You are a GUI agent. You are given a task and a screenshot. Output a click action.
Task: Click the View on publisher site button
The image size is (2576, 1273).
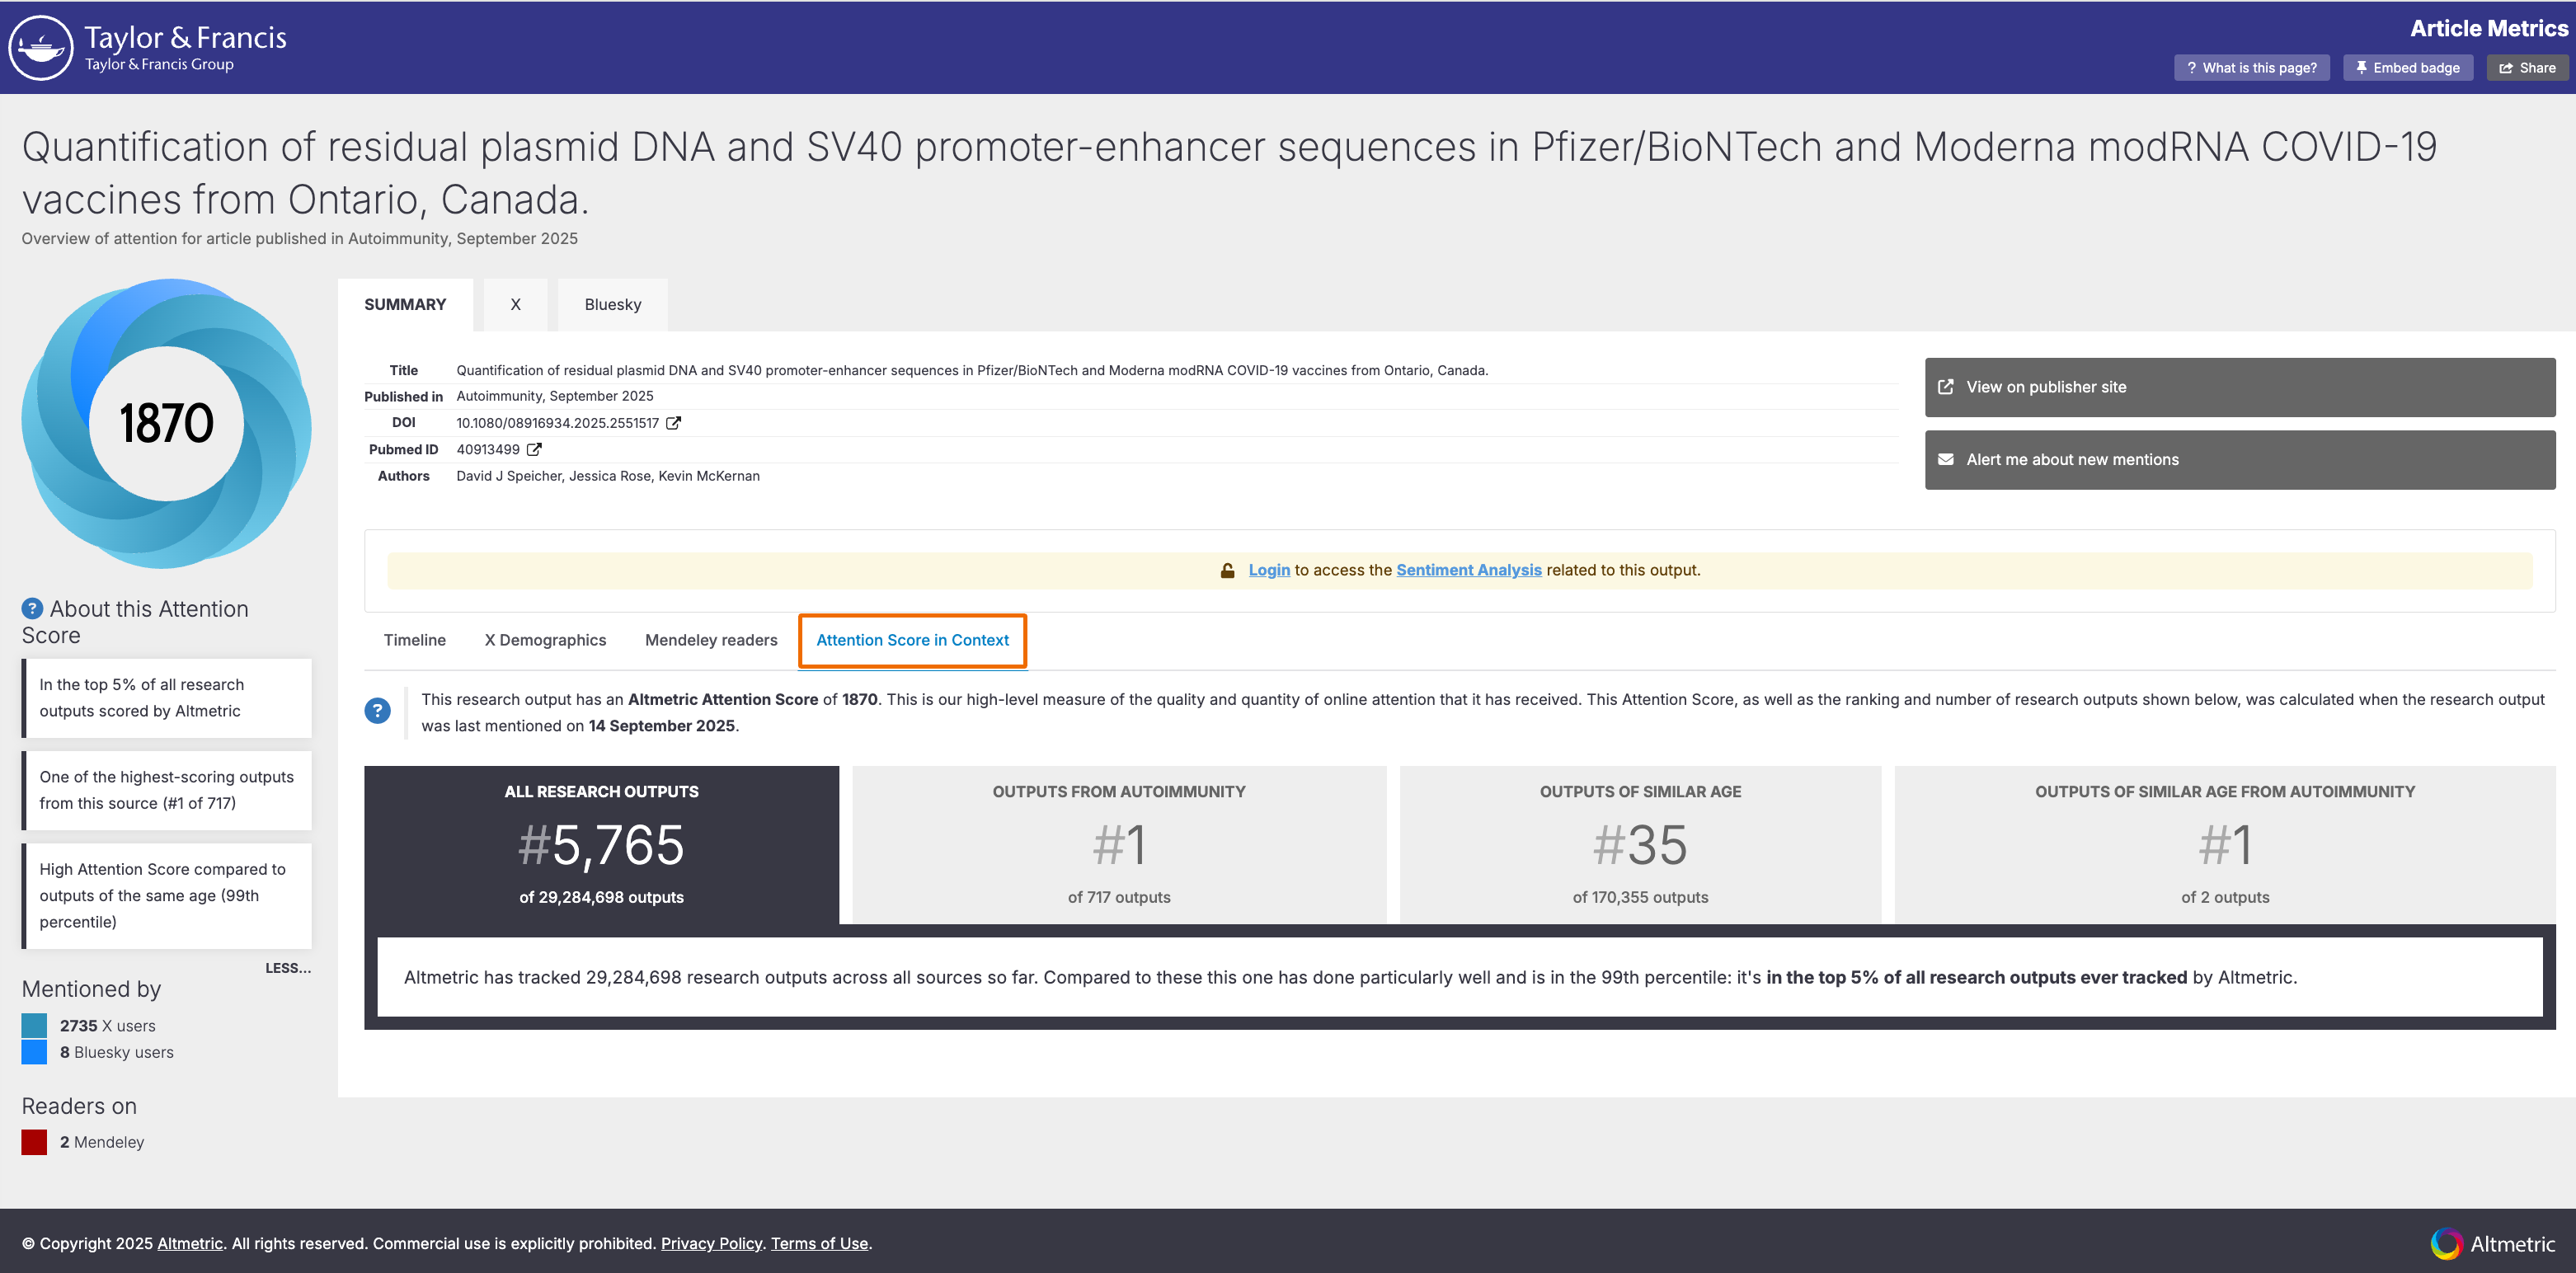click(2239, 387)
